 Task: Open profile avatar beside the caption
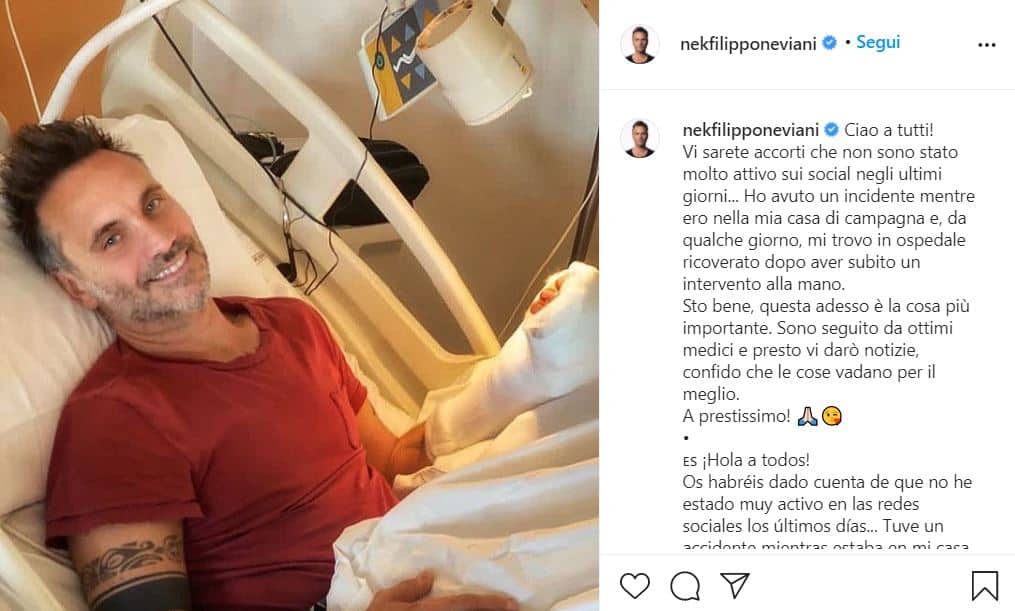click(640, 138)
